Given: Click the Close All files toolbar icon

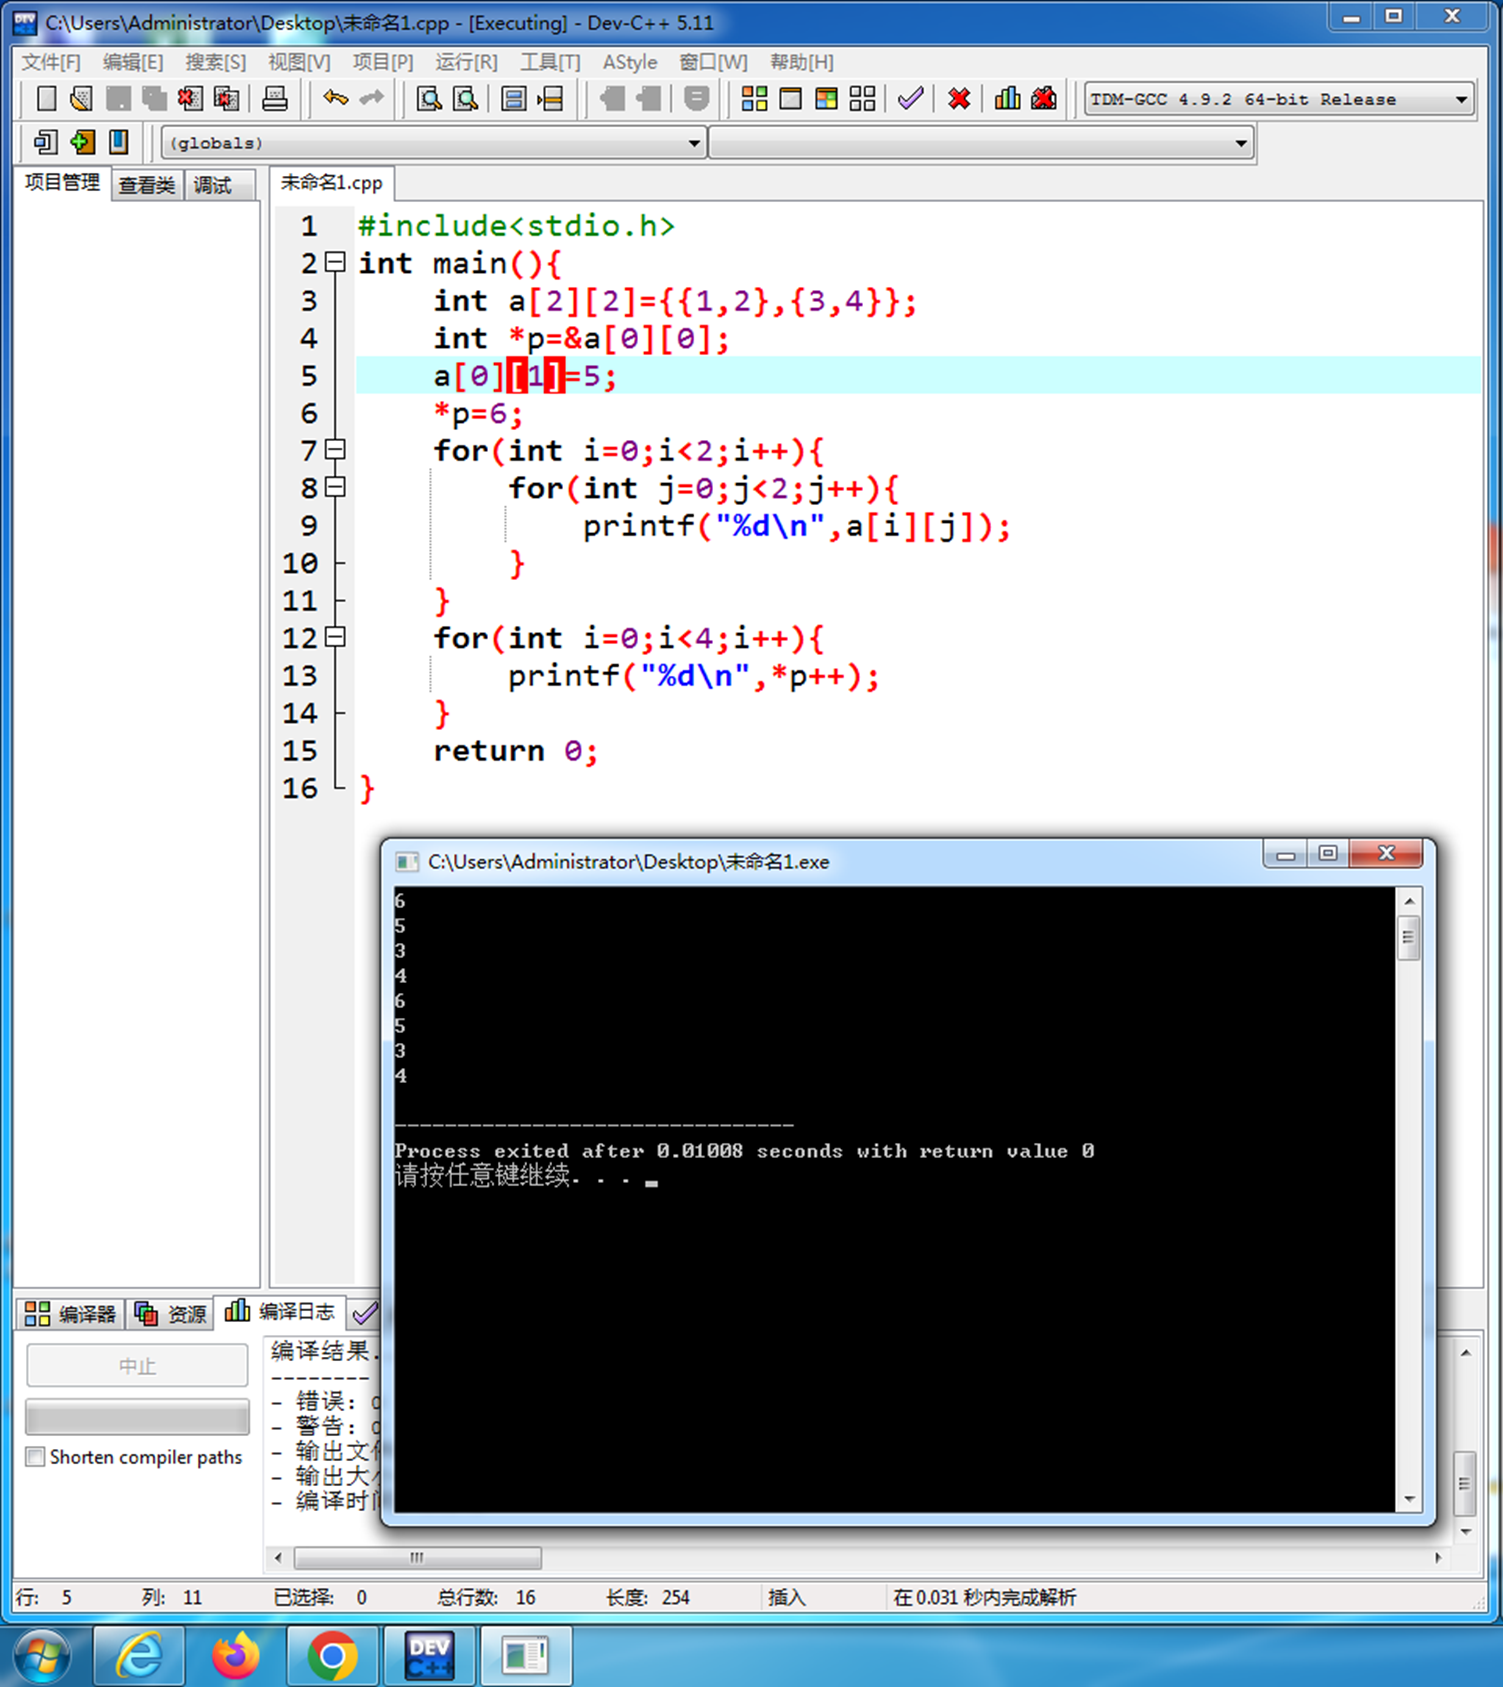Looking at the screenshot, I should click(227, 98).
